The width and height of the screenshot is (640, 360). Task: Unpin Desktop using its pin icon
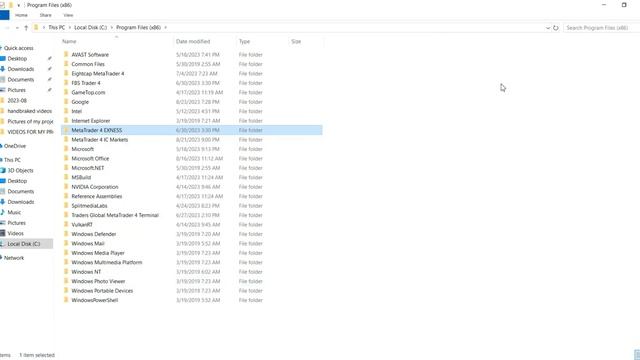tap(49, 58)
